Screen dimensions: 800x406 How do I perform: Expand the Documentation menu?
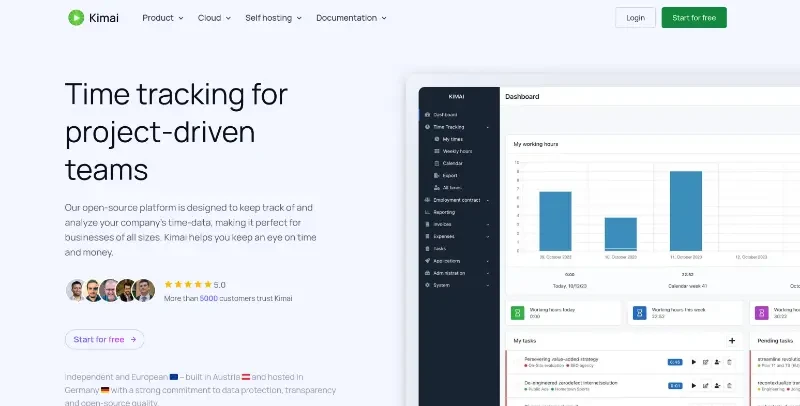351,18
